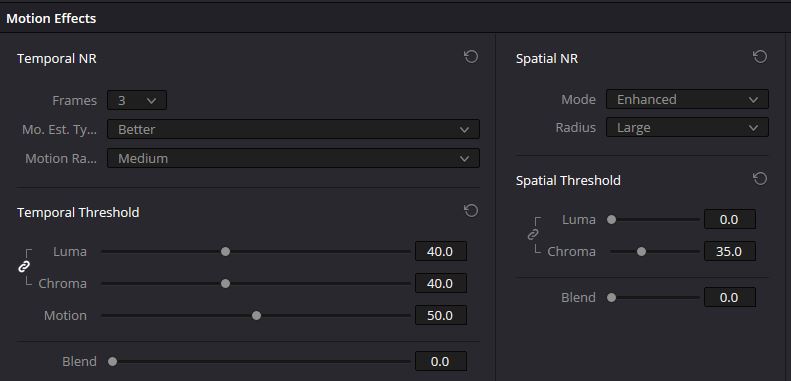Open the Spatial NR Radius dropdown
The width and height of the screenshot is (791, 381).
687,128
